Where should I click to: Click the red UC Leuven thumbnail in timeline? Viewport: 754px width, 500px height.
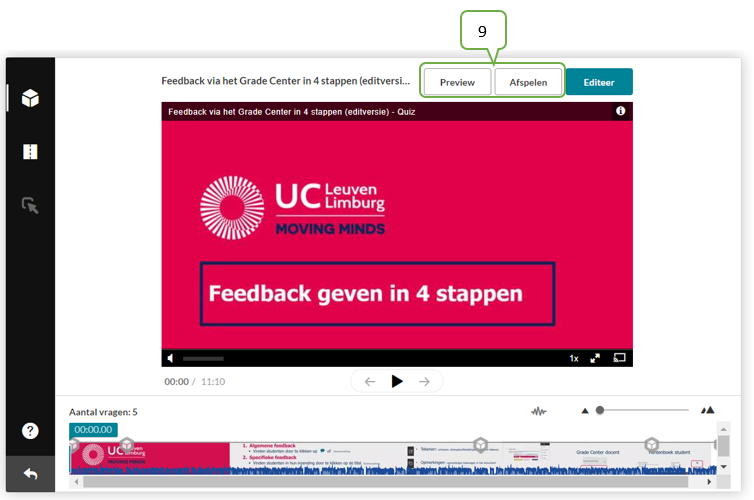point(150,457)
